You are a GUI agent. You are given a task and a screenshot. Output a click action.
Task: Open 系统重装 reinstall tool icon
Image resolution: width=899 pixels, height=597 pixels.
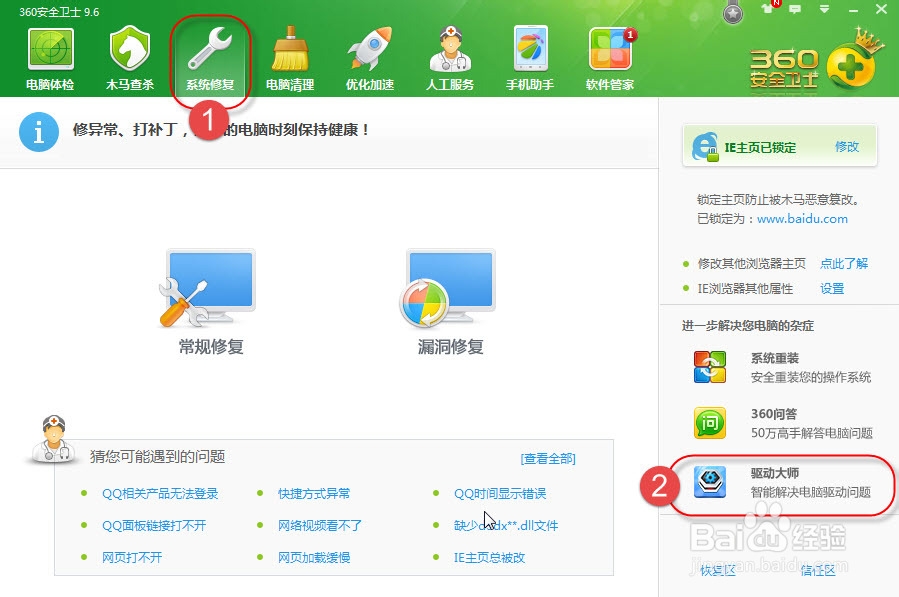click(x=710, y=367)
